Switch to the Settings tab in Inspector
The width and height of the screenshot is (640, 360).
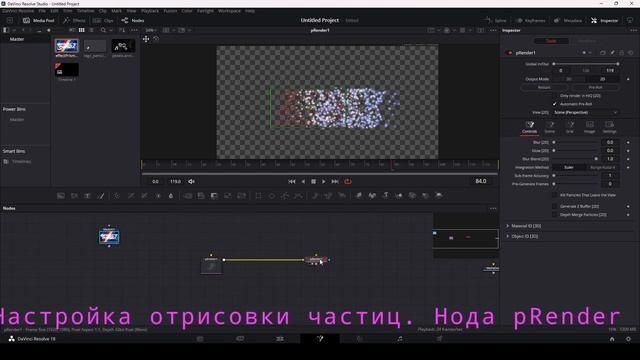click(609, 127)
